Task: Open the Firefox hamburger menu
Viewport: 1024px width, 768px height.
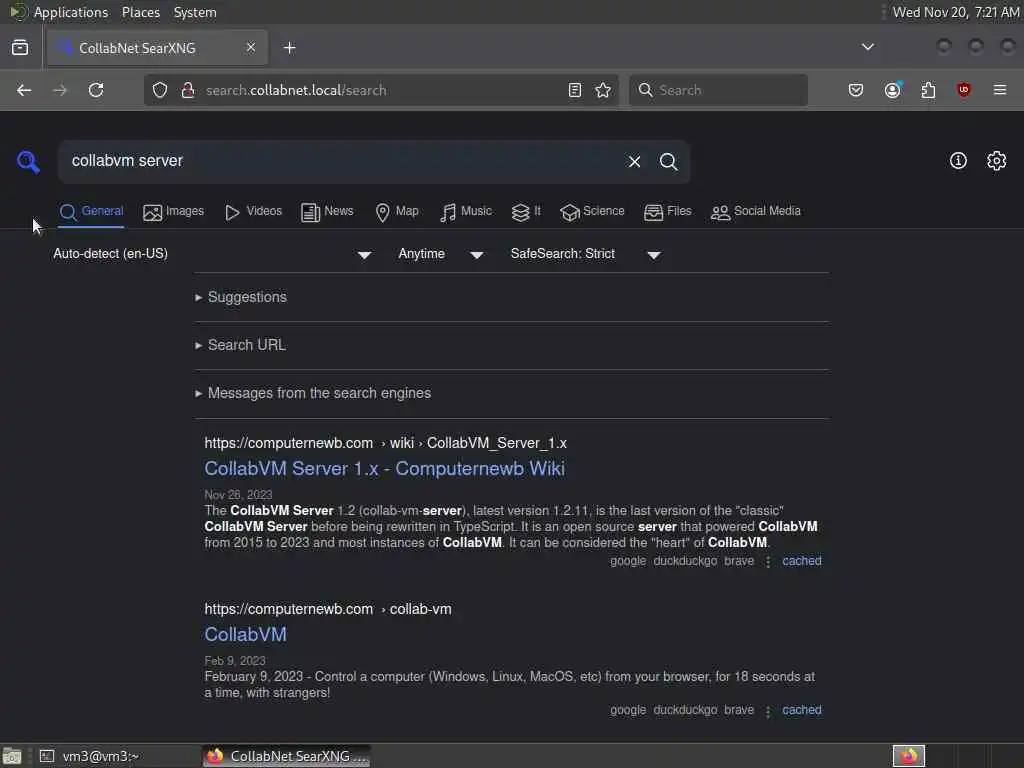Action: click(1000, 90)
